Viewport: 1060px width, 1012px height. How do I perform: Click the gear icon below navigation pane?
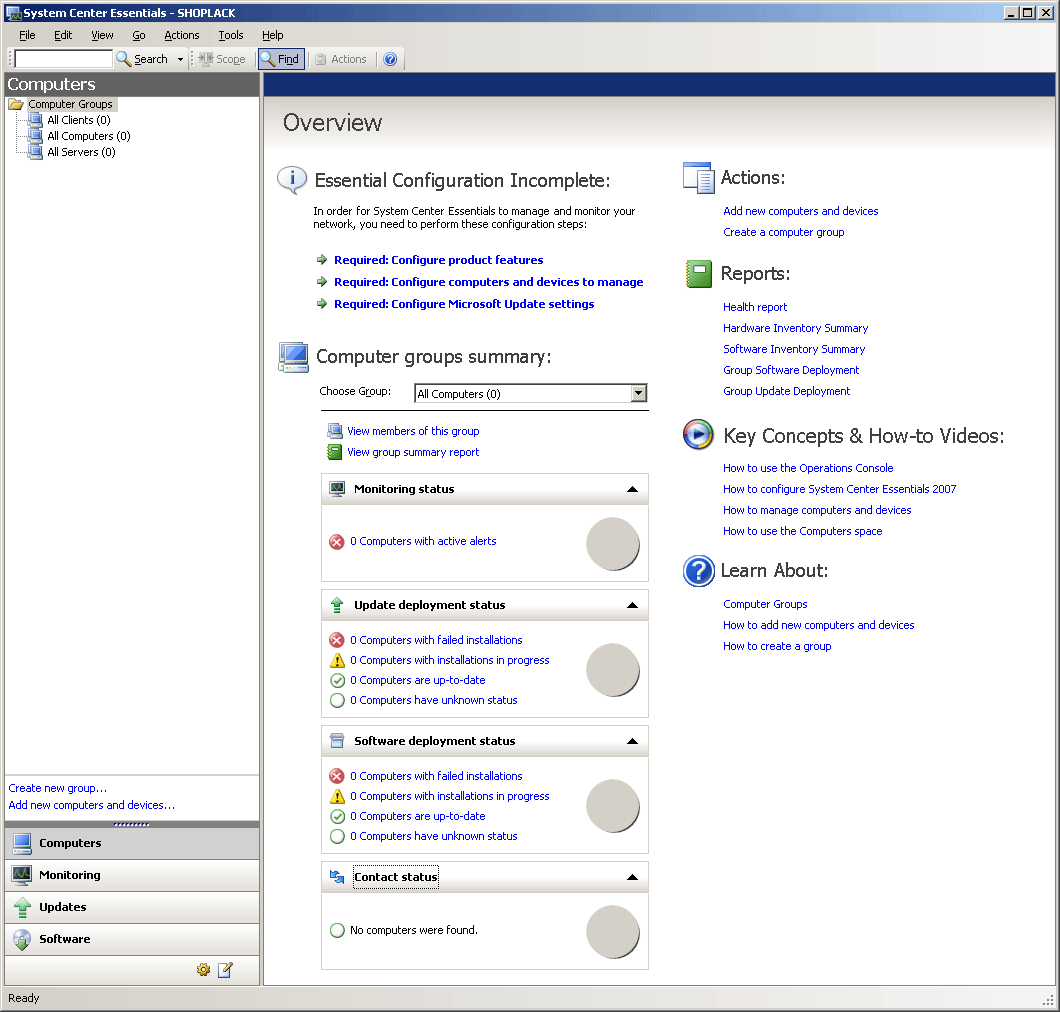coord(203,970)
